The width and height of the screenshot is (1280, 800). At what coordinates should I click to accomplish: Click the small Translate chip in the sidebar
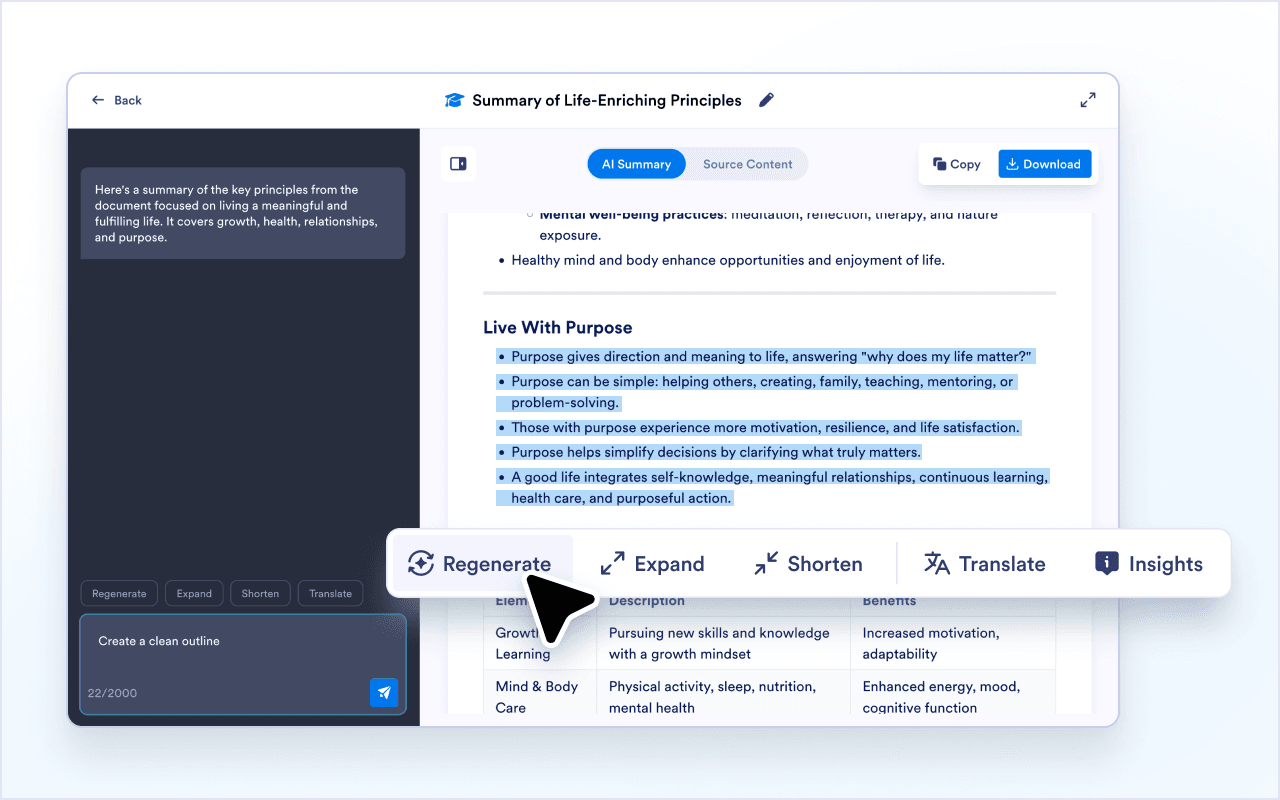point(330,593)
